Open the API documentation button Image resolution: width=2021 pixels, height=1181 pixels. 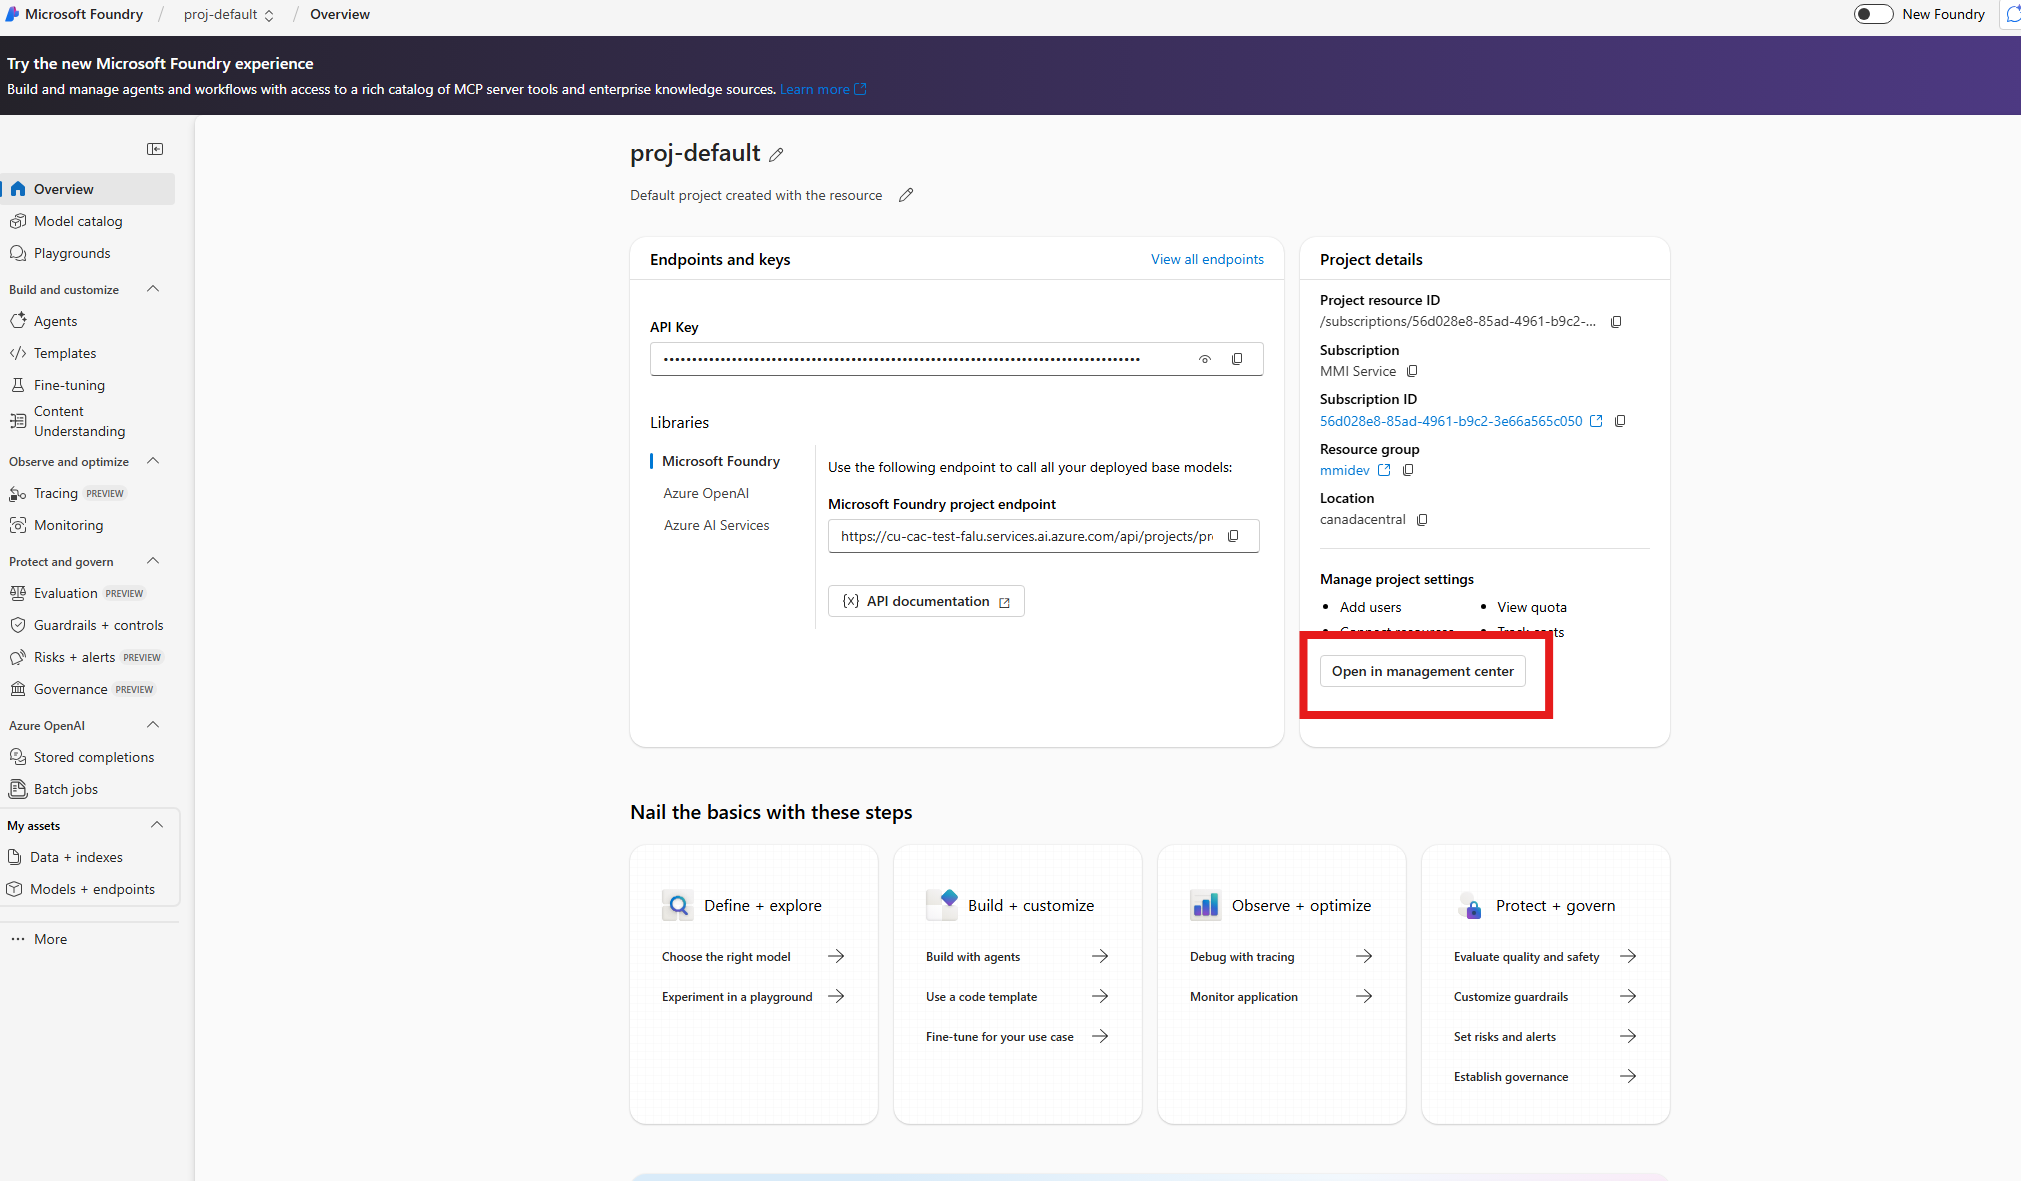[x=926, y=601]
